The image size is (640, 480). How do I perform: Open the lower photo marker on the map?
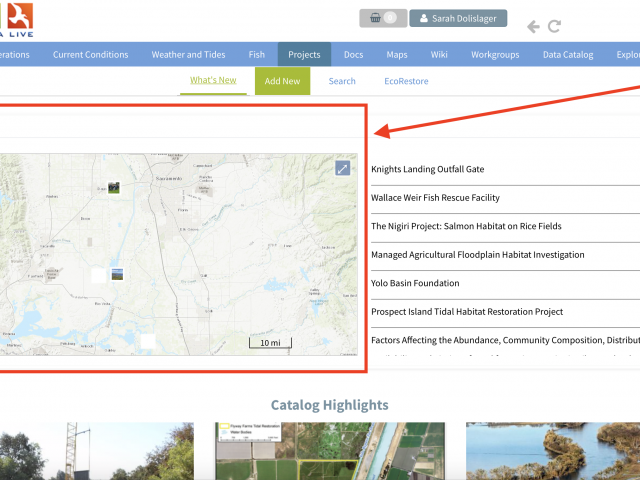(117, 274)
